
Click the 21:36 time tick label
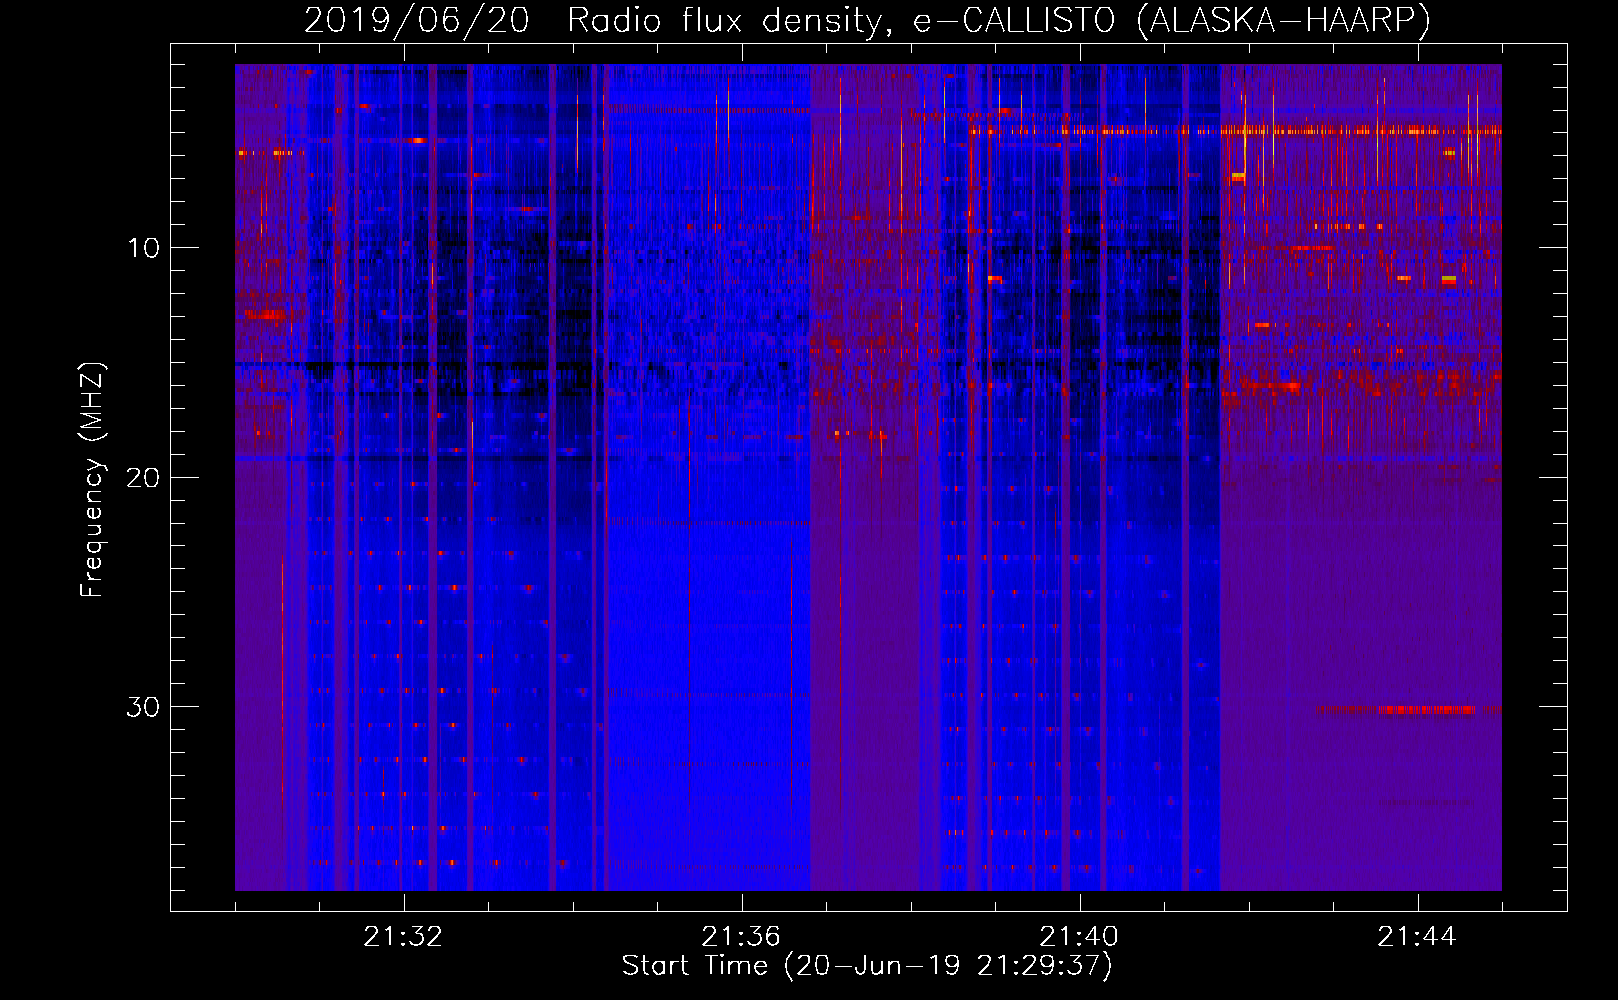pyautogui.click(x=741, y=937)
